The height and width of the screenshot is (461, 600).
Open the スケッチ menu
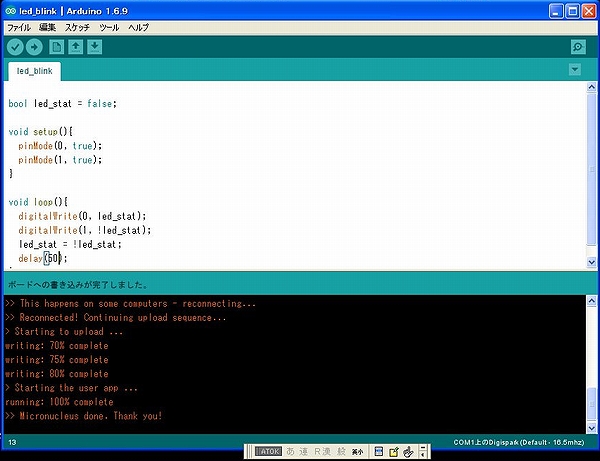(x=77, y=28)
